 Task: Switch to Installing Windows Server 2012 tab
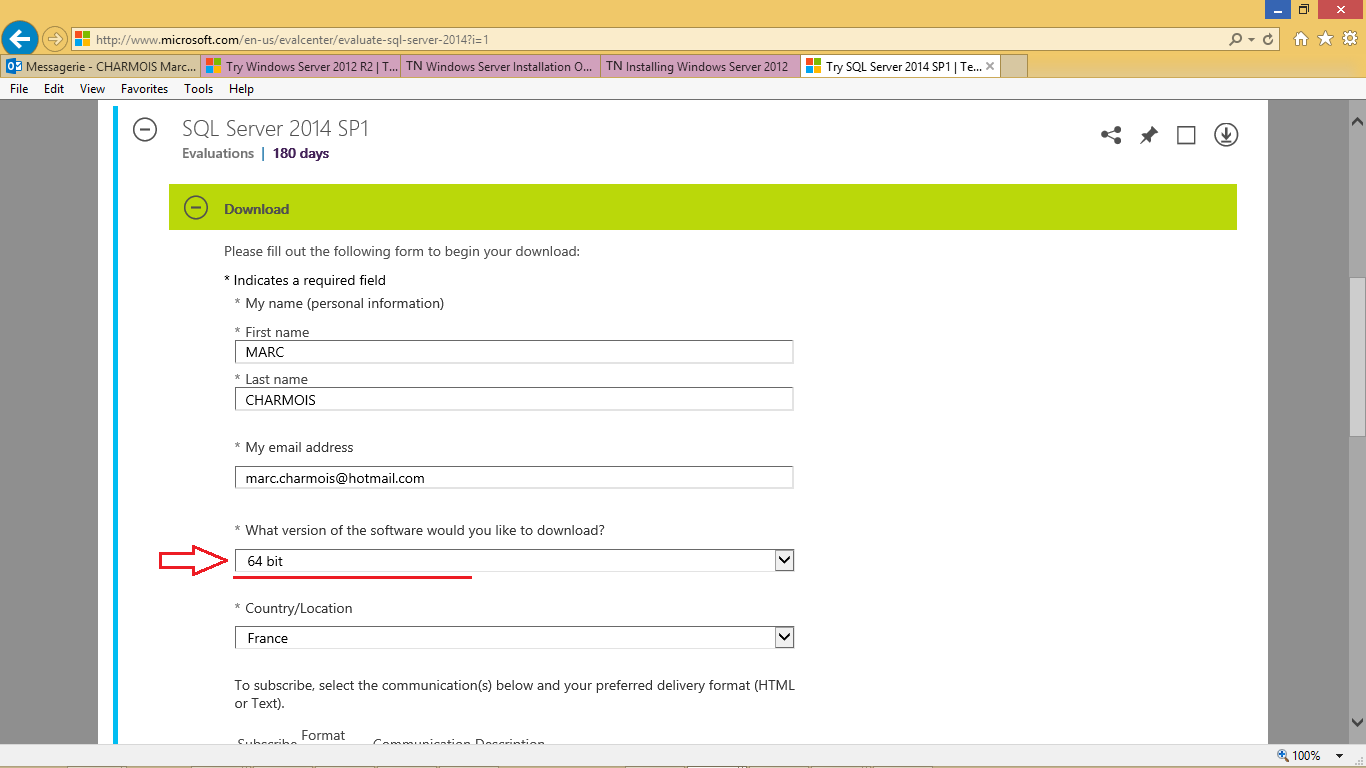pyautogui.click(x=701, y=67)
